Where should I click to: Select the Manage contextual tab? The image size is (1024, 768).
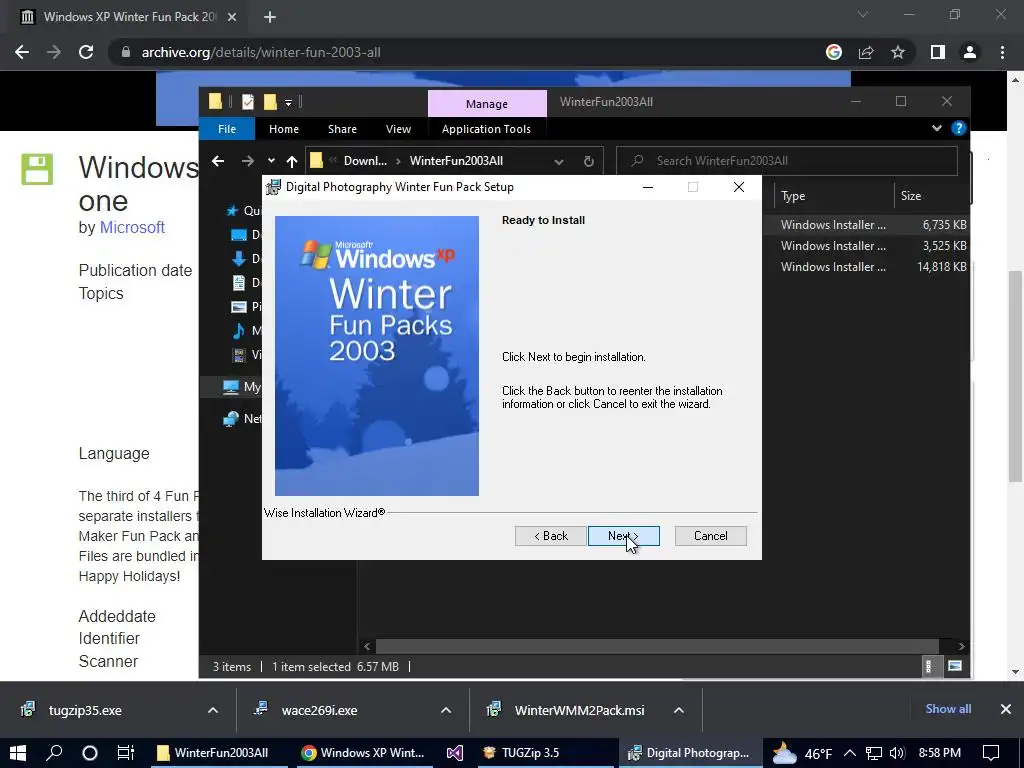click(487, 103)
